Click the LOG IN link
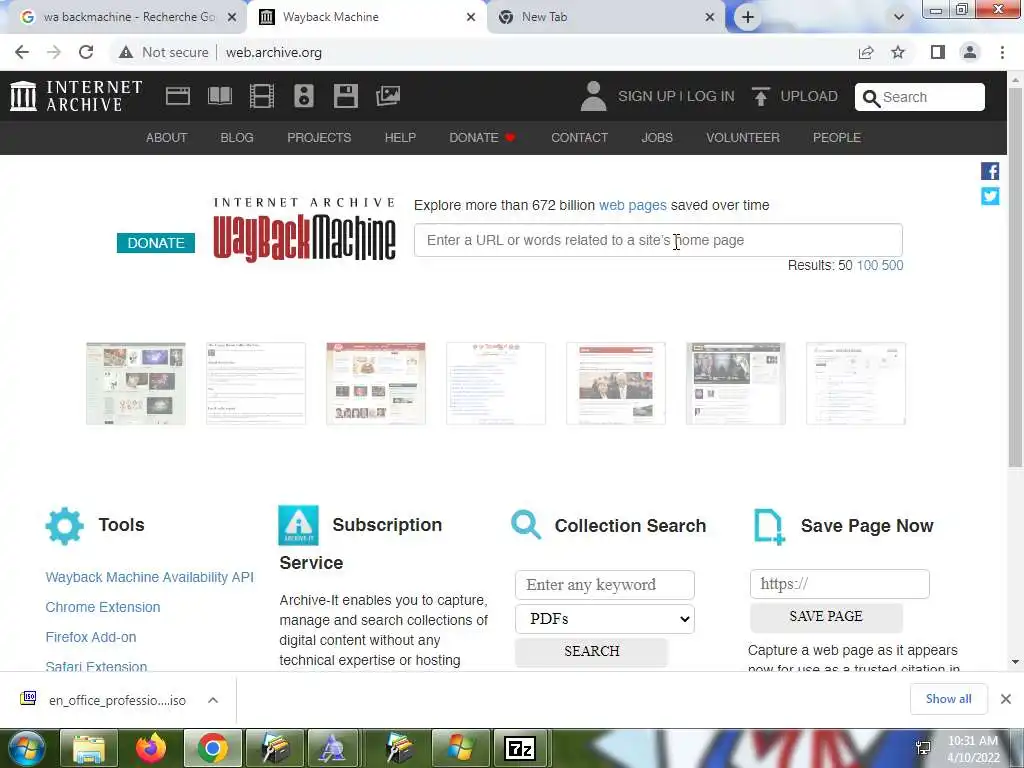Viewport: 1024px width, 768px height. (x=711, y=97)
